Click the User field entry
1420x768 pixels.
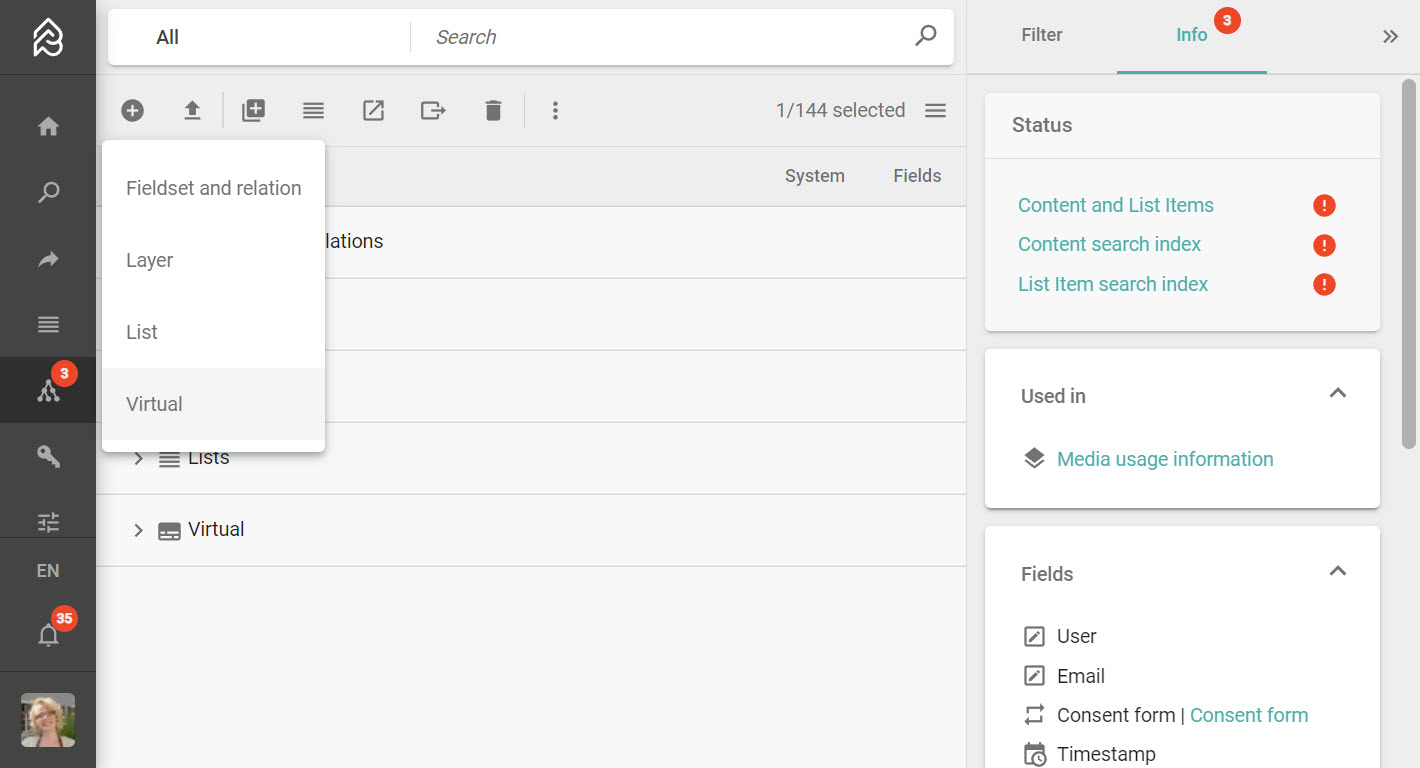[1076, 636]
